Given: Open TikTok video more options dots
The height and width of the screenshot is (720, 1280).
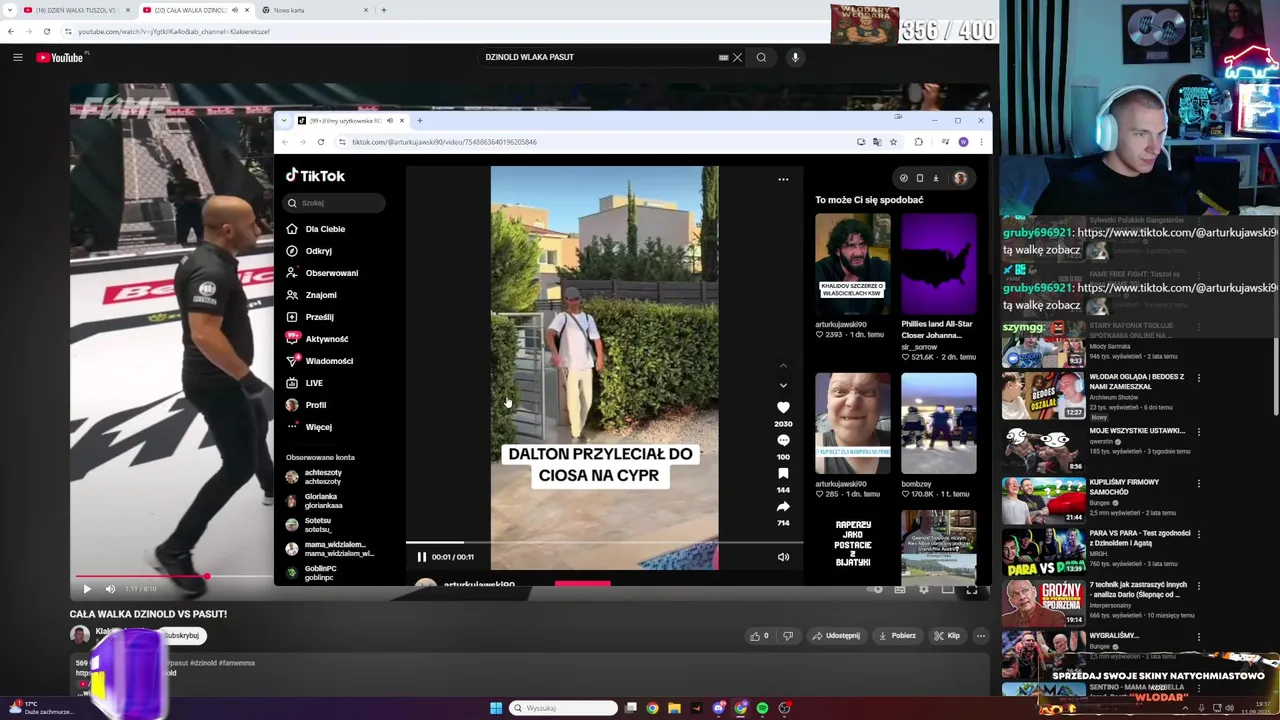Looking at the screenshot, I should (x=783, y=180).
